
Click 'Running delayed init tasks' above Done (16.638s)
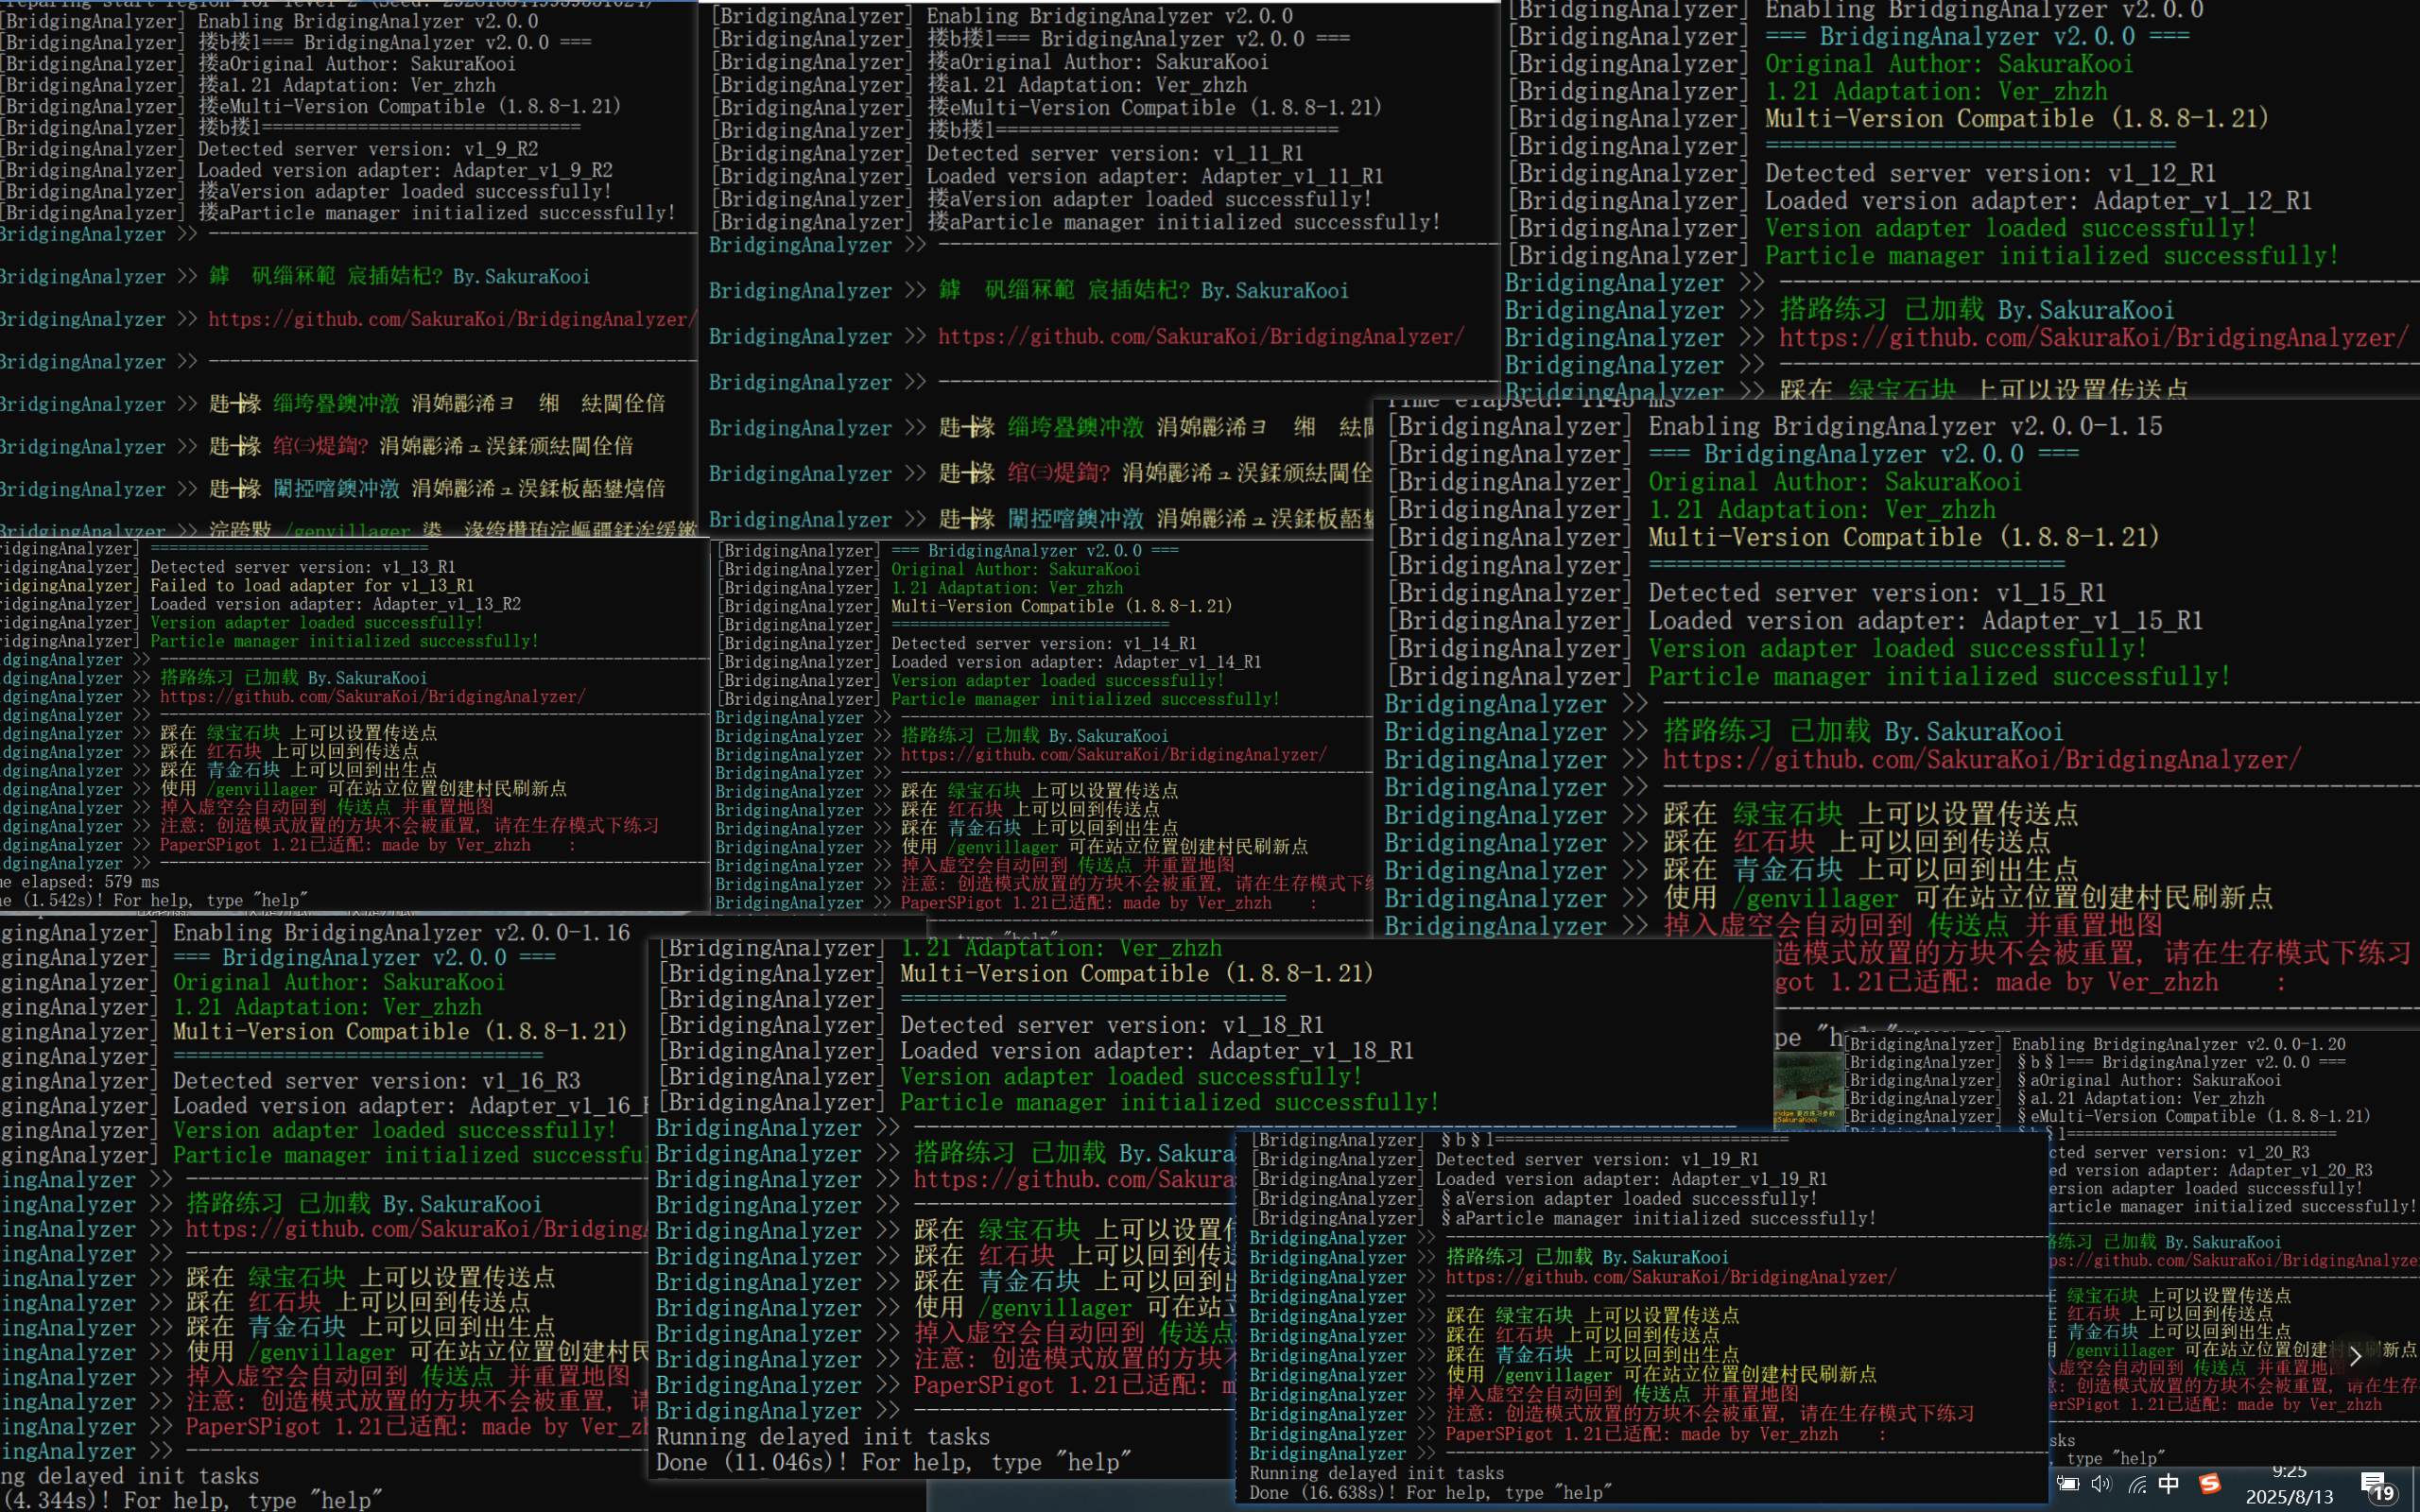(1377, 1473)
